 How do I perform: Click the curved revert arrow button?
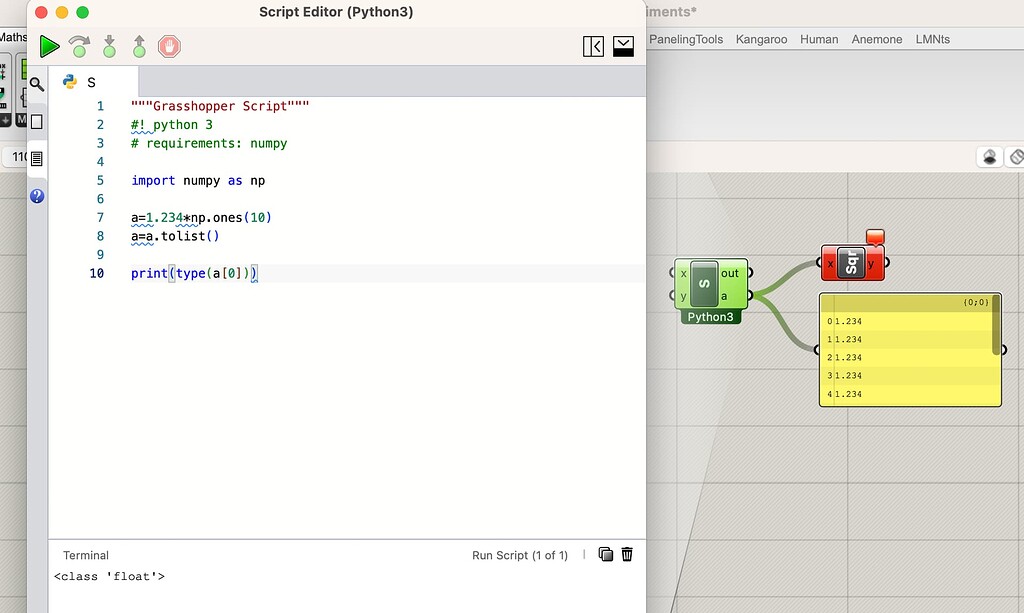pyautogui.click(x=78, y=46)
